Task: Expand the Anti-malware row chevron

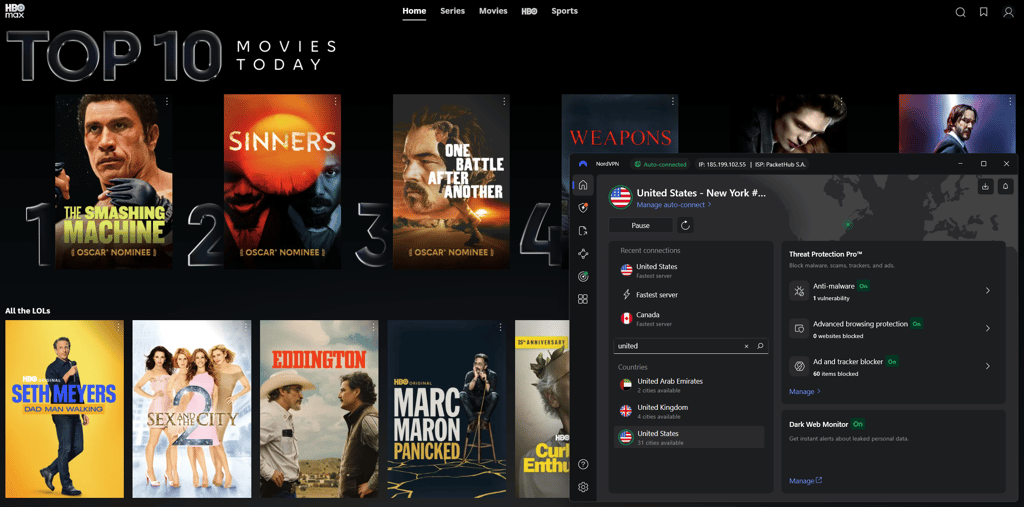Action: (987, 291)
